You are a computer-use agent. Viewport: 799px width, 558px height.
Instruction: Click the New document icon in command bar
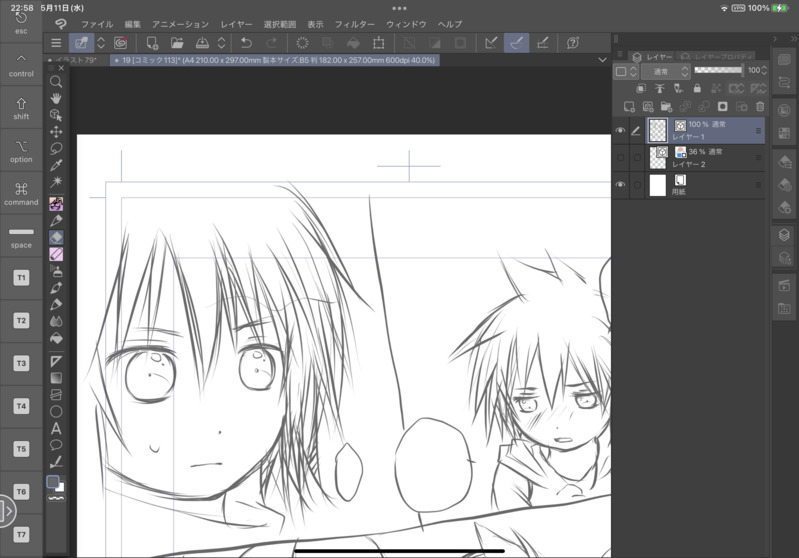point(152,43)
